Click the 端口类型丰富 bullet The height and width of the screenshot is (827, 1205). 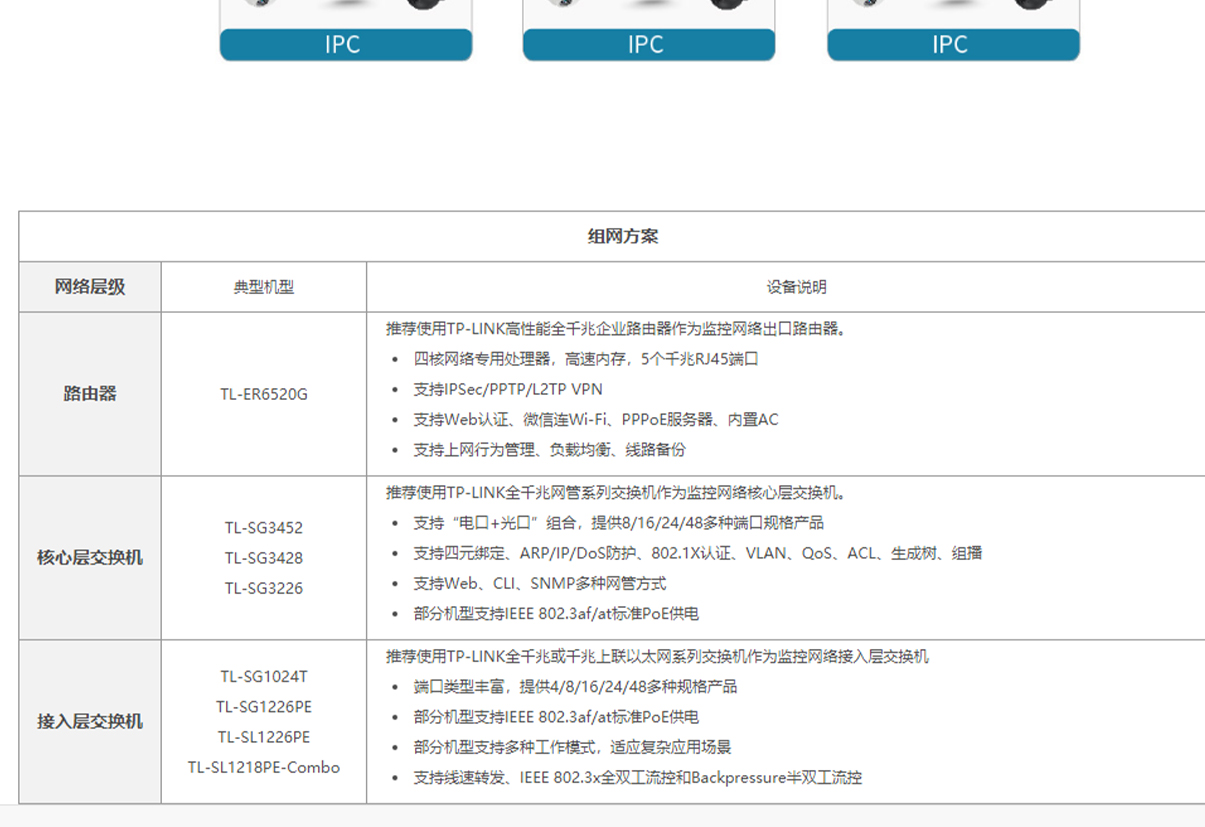pyautogui.click(x=575, y=687)
